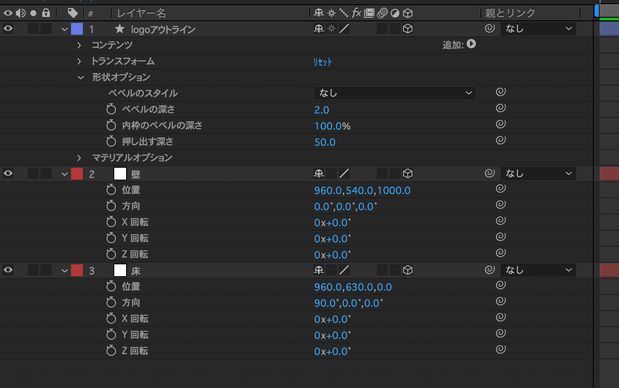619x388 pixels.
Task: Expand the マテリアルオプション group
Action: coord(79,158)
